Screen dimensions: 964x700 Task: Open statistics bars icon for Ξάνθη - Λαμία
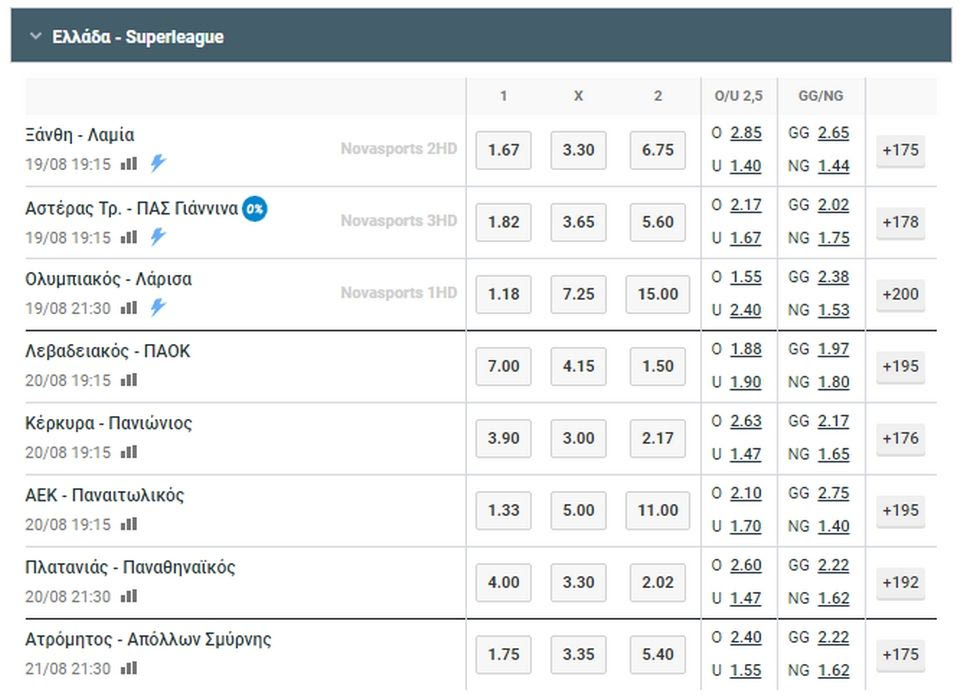click(128, 164)
